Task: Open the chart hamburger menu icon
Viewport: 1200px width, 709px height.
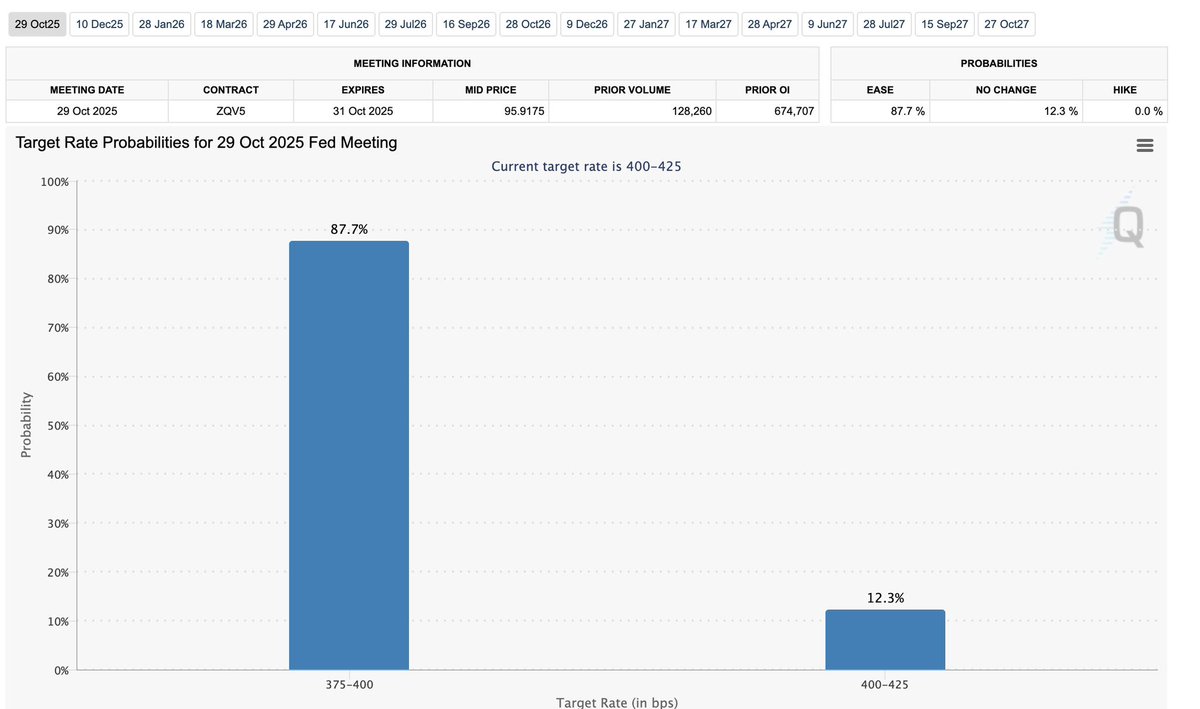Action: click(x=1145, y=146)
